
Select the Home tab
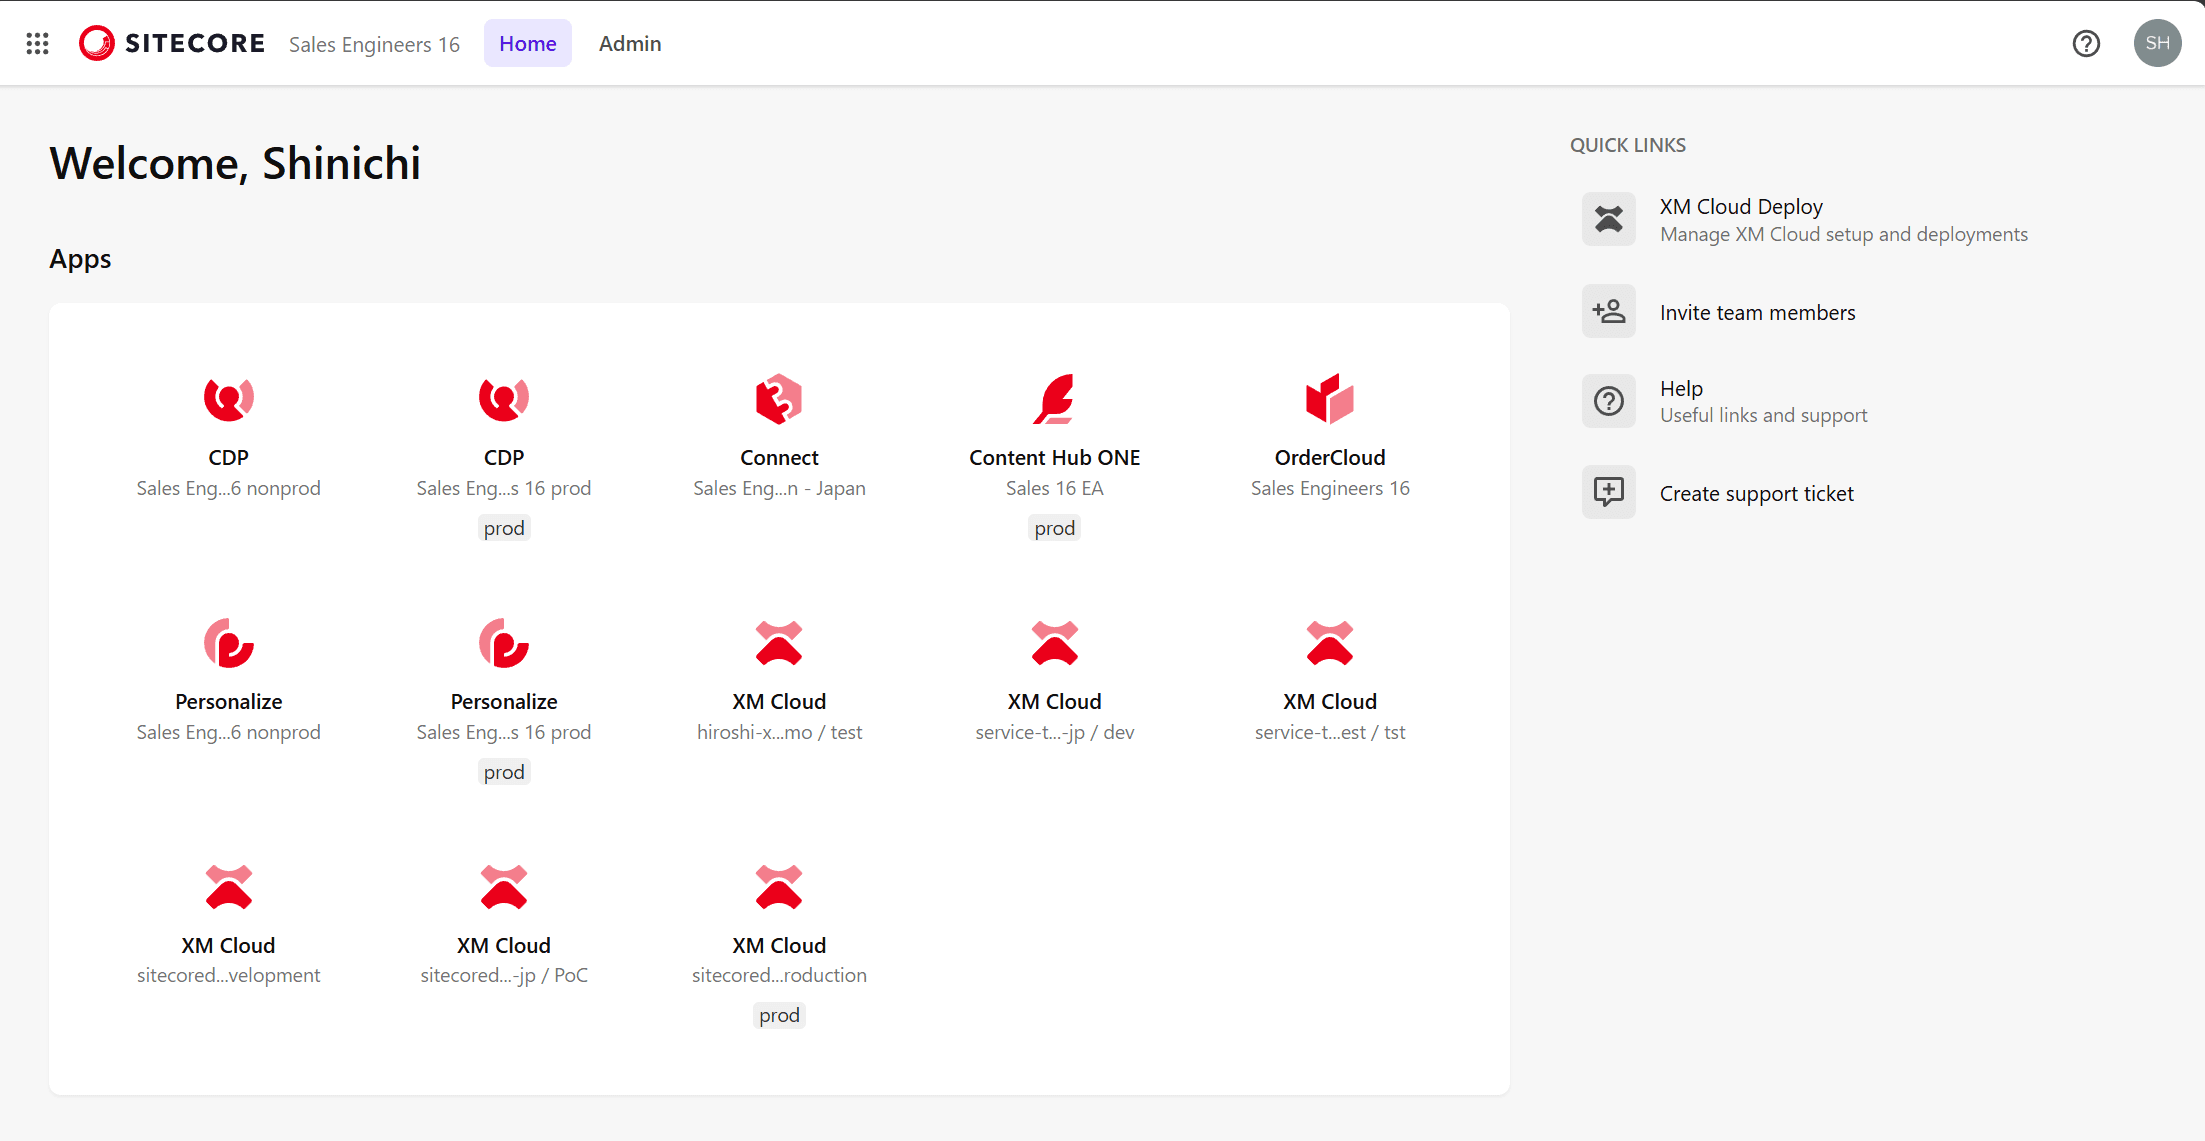point(527,44)
